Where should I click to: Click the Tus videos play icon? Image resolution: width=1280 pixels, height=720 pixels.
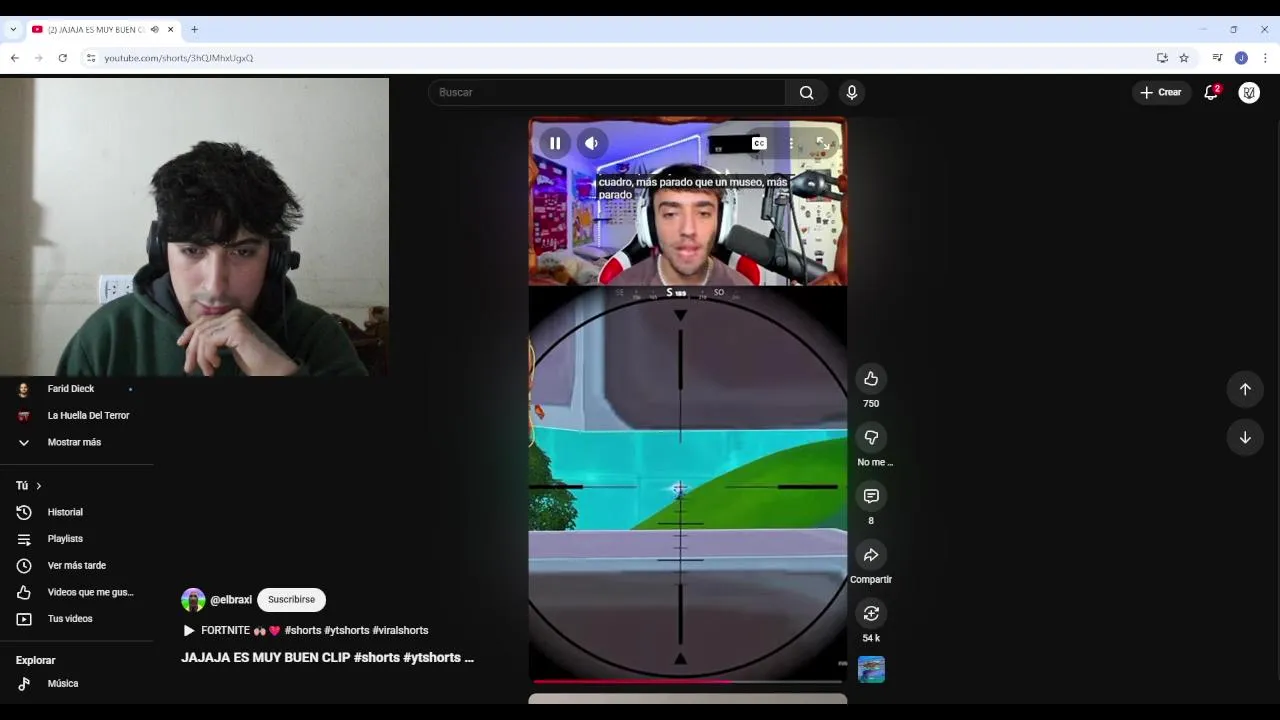tap(24, 619)
